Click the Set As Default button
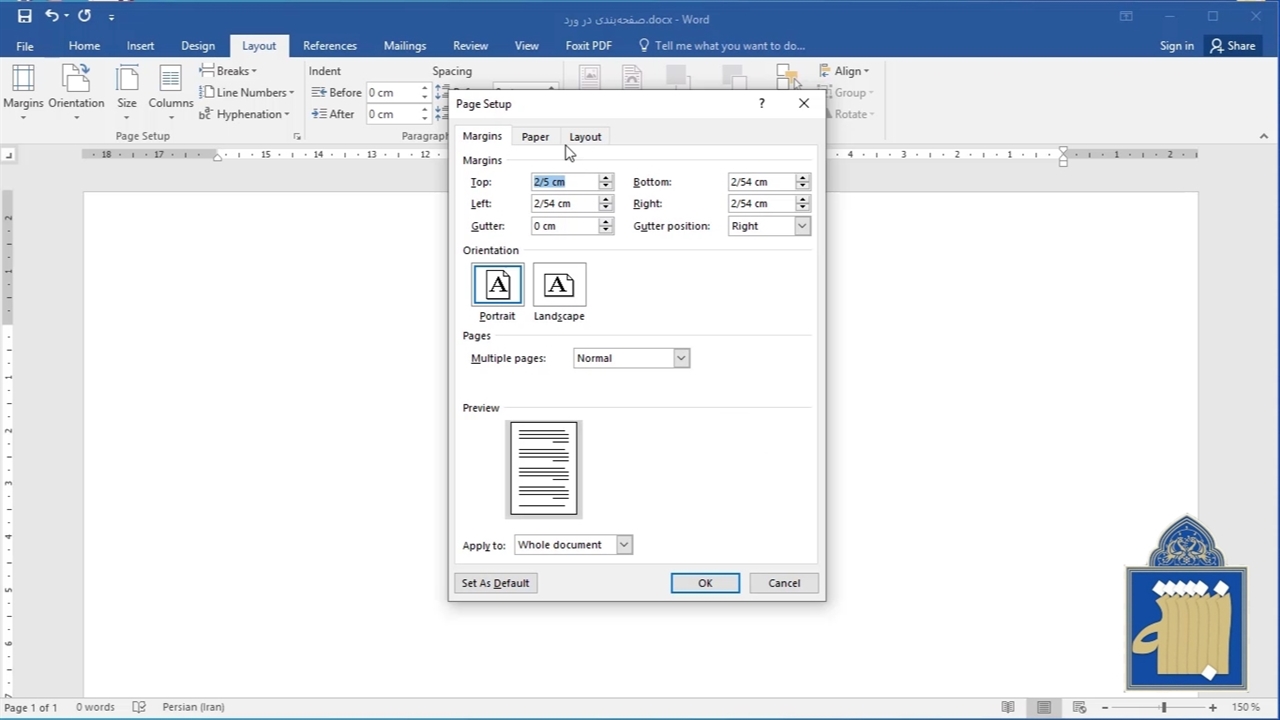The height and width of the screenshot is (720, 1280). [495, 583]
